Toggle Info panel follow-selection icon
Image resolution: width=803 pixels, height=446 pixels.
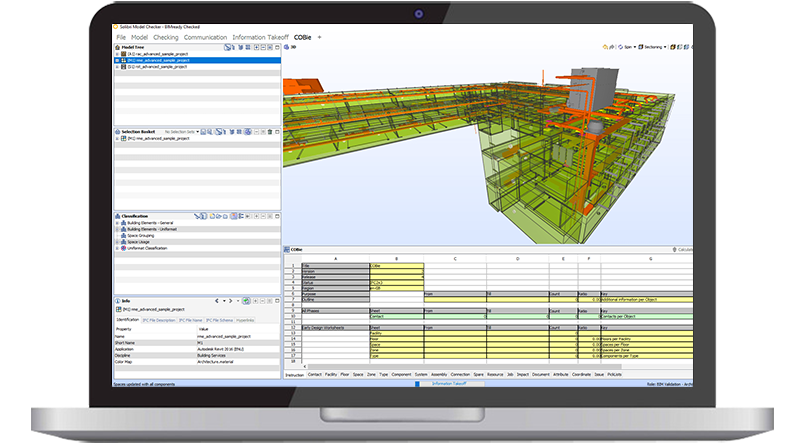pyautogui.click(x=246, y=301)
